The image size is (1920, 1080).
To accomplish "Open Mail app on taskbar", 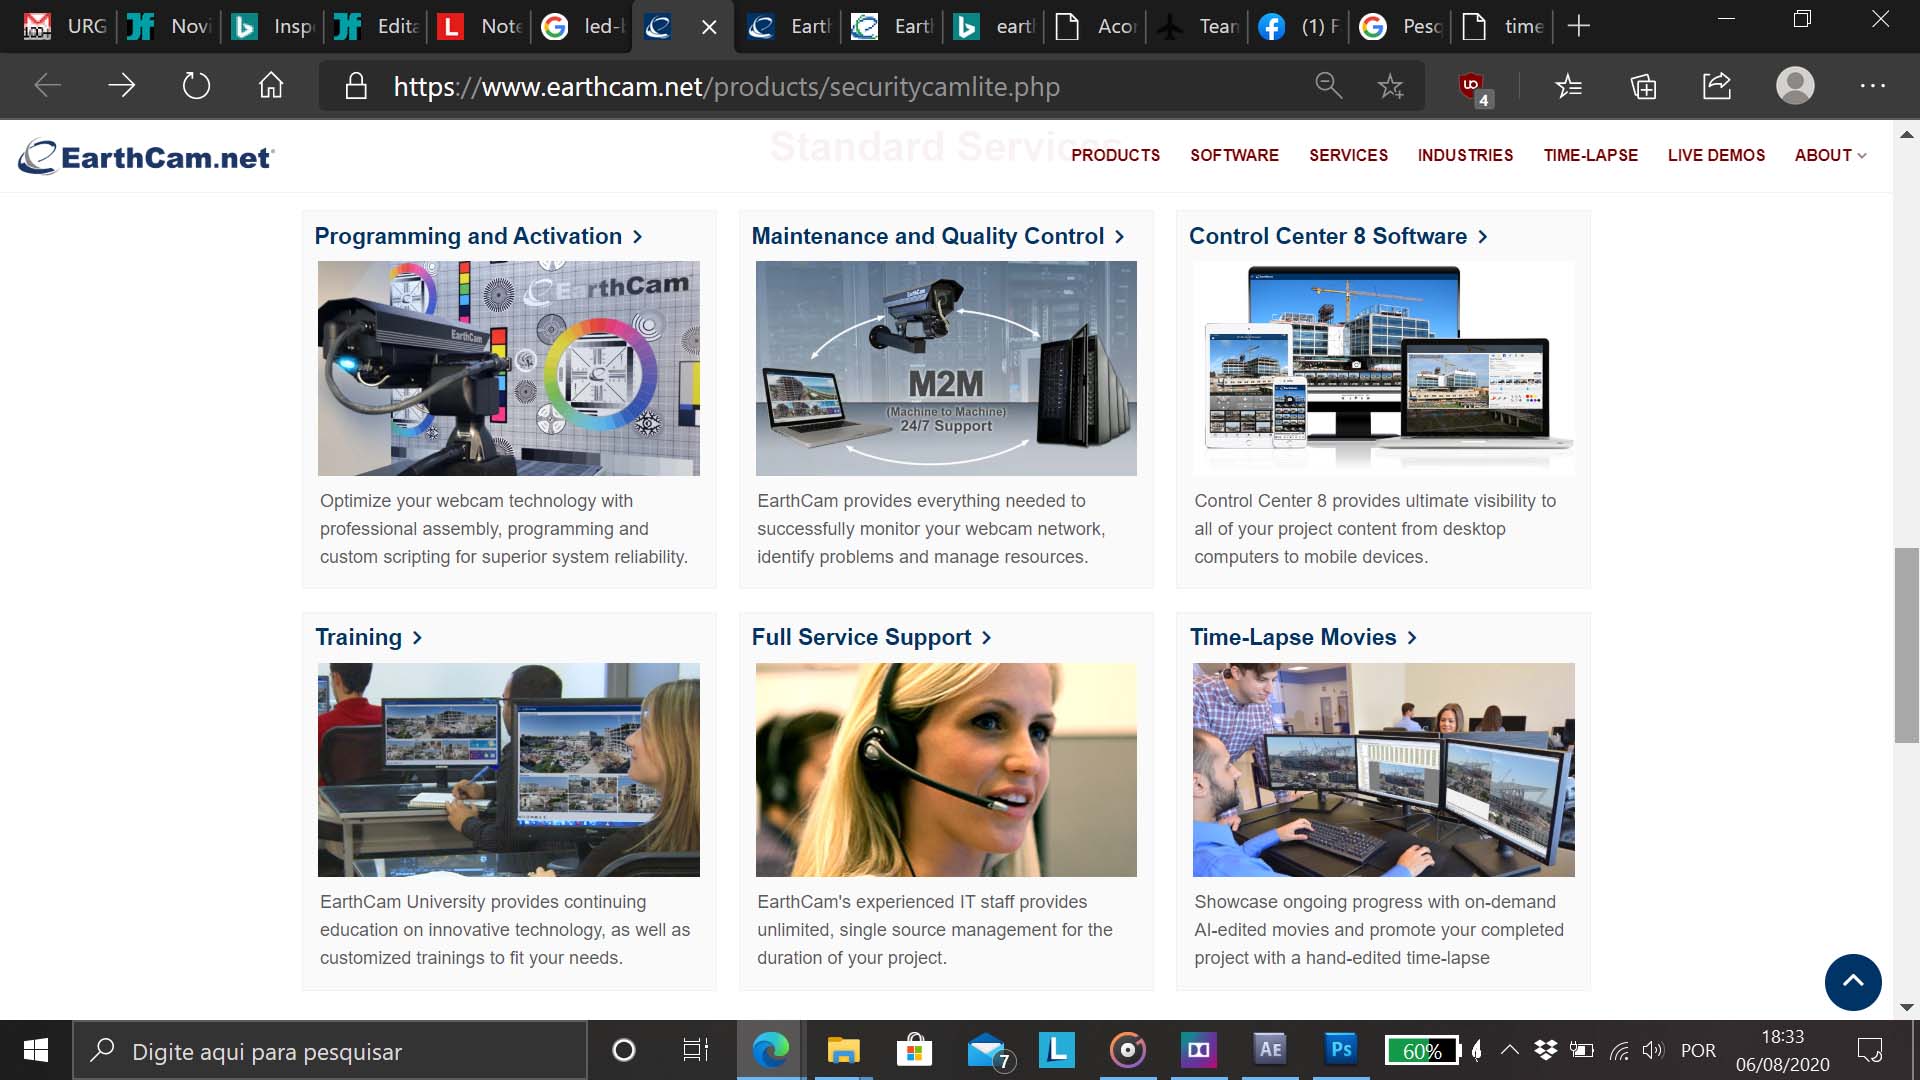I will pyautogui.click(x=989, y=1051).
